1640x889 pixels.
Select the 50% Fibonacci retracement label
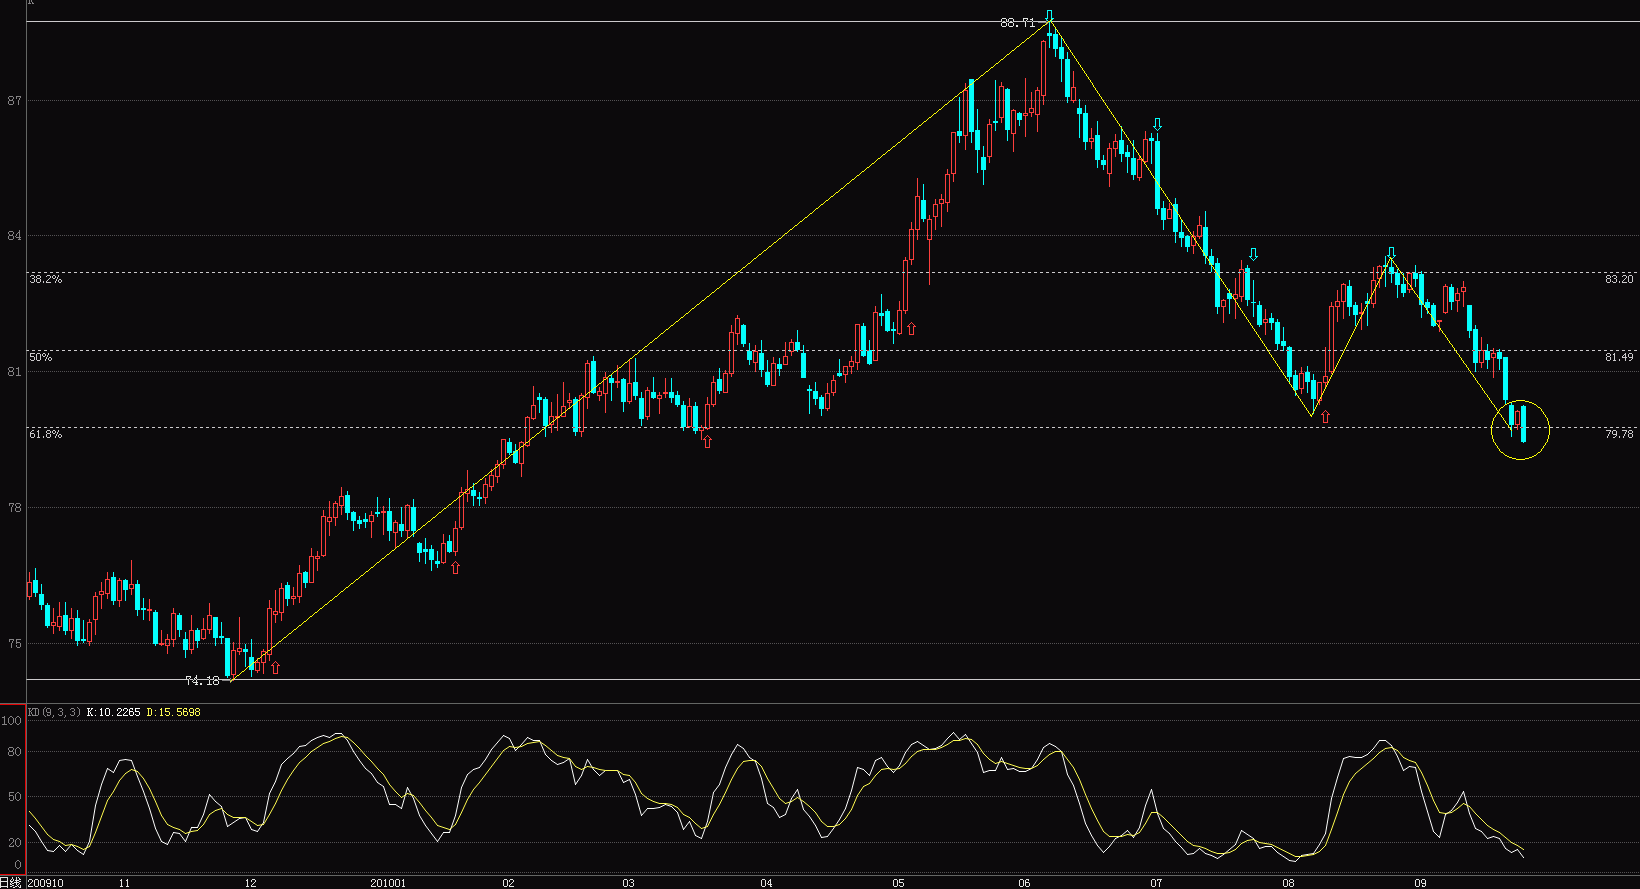(40, 357)
